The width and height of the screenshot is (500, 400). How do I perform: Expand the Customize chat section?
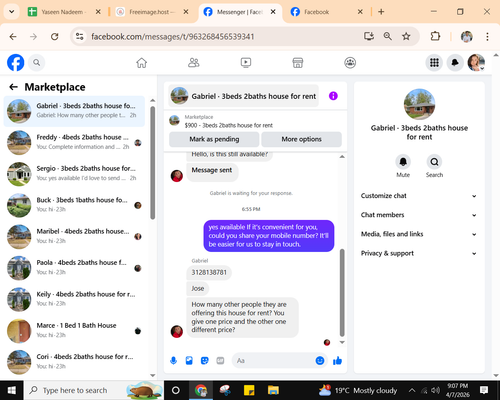pyautogui.click(x=419, y=196)
